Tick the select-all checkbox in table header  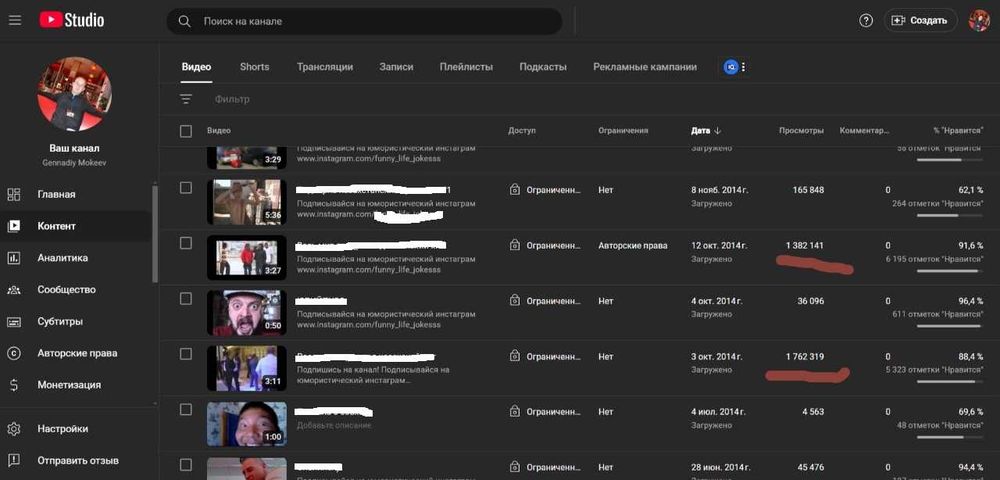click(186, 131)
